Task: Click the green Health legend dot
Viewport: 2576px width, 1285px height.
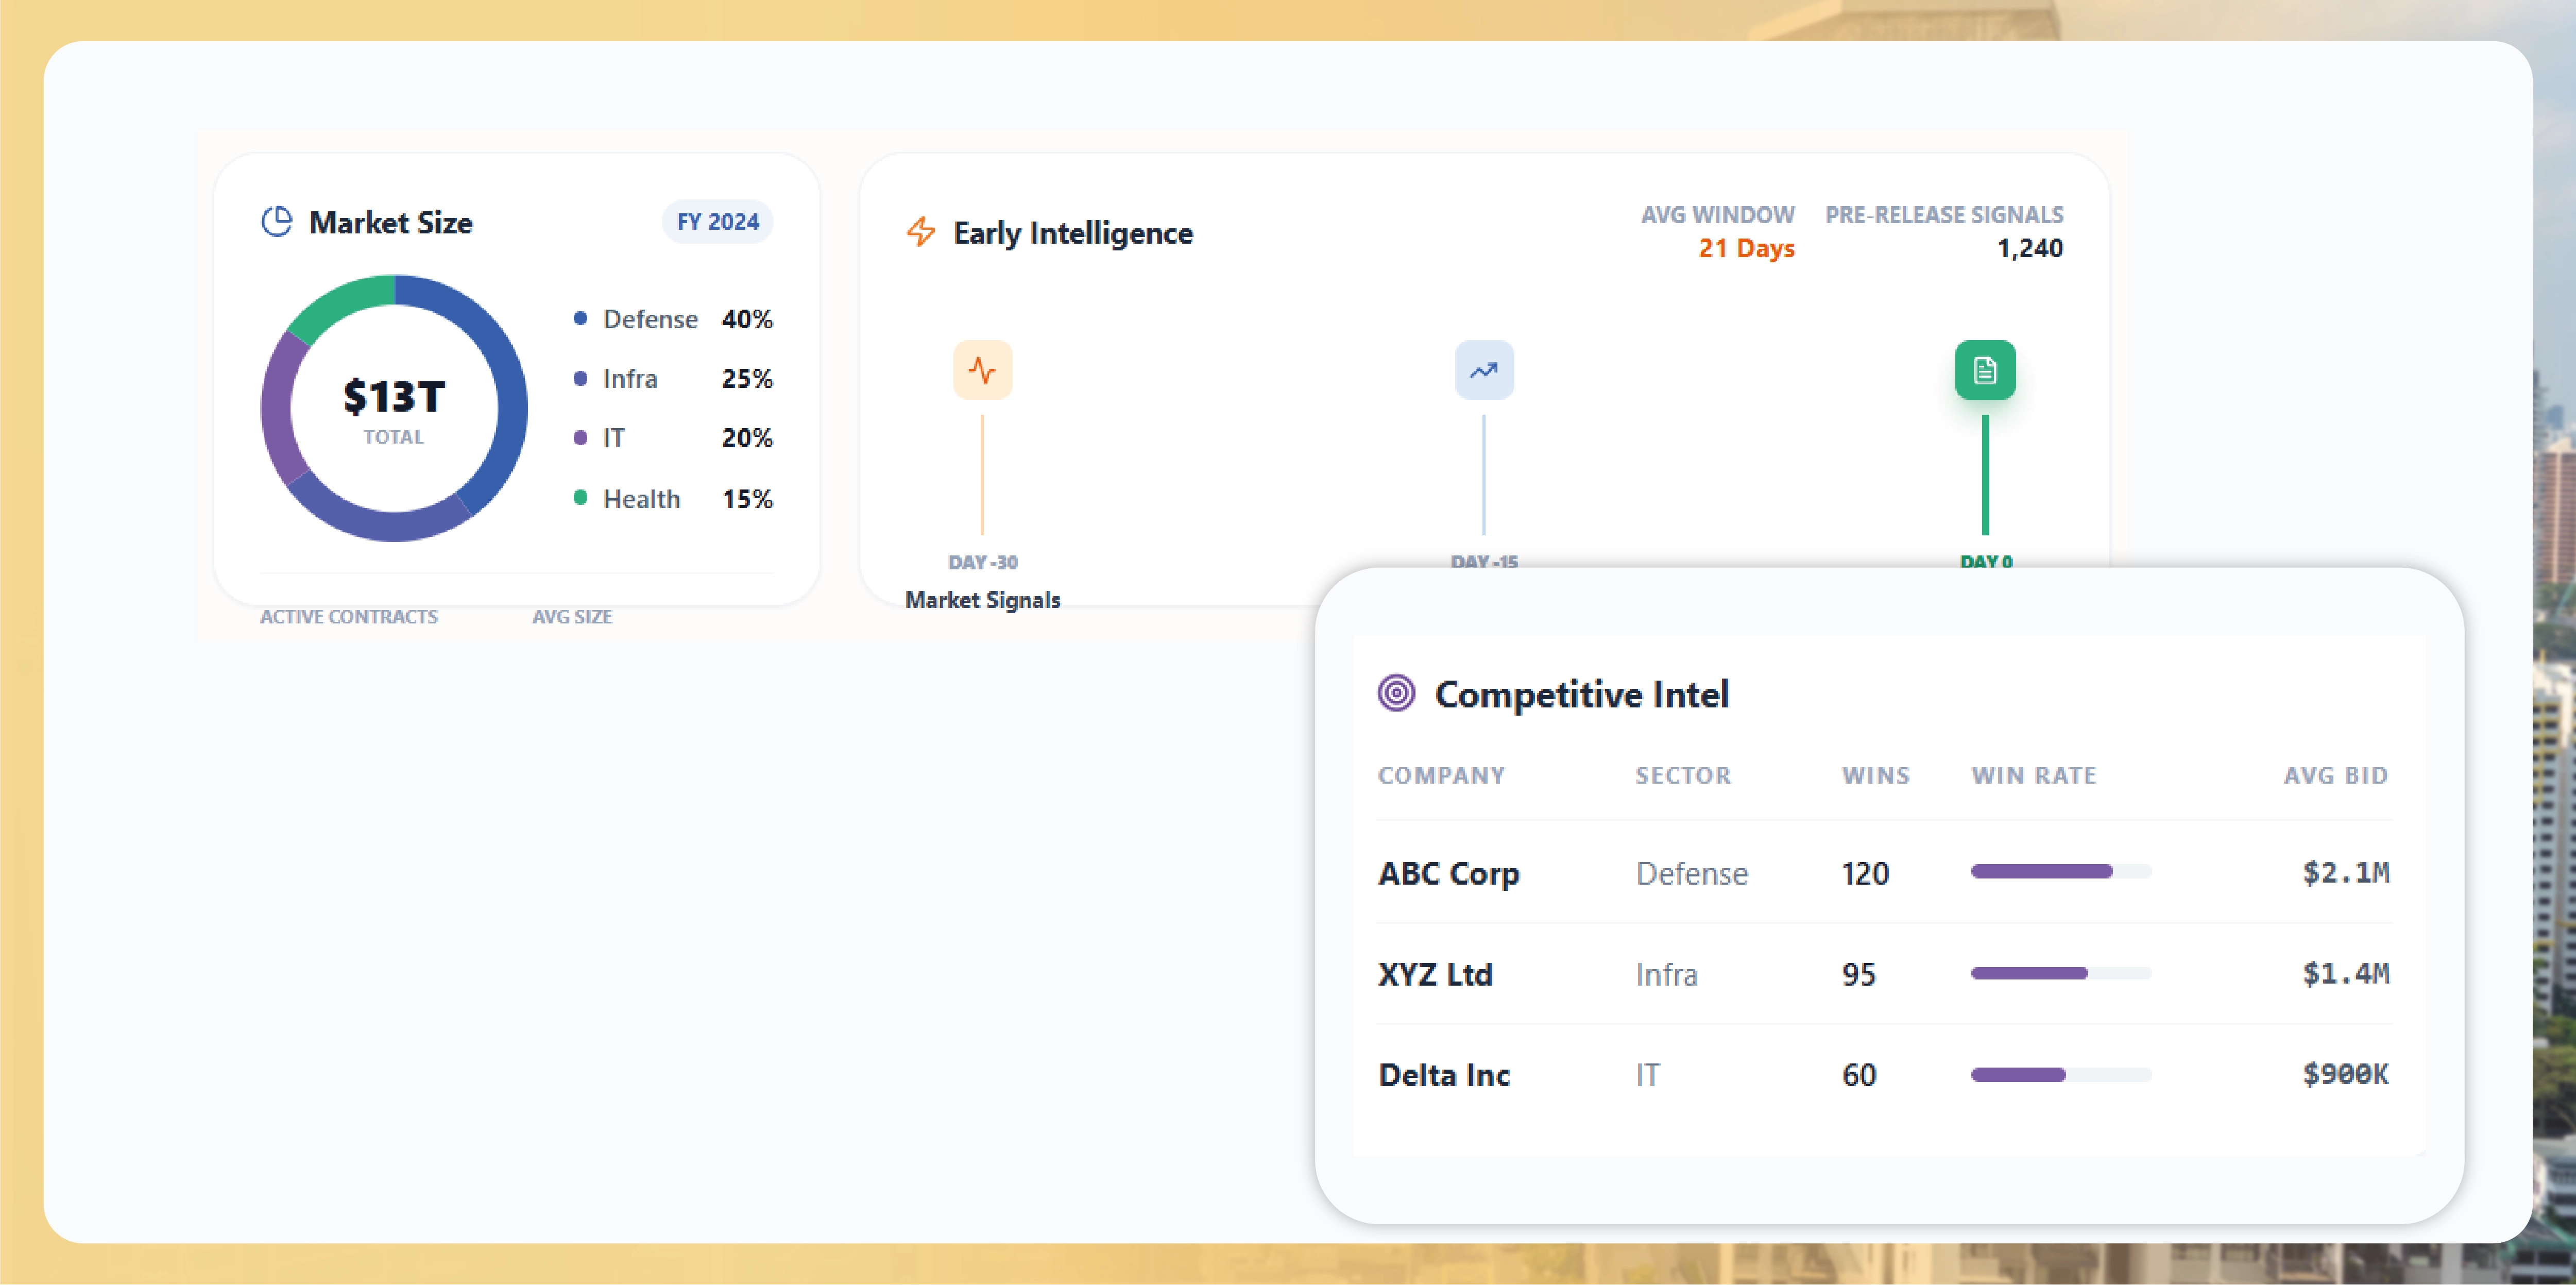Action: 580,498
